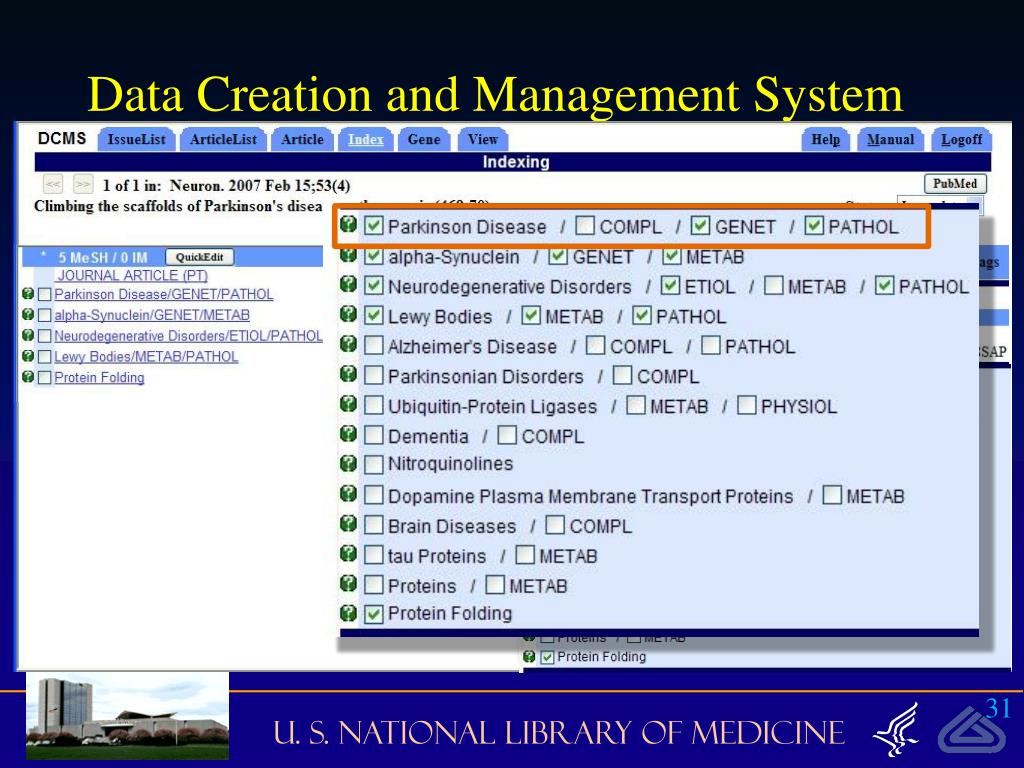Go to previous article arrow button
This screenshot has width=1024, height=768.
pyautogui.click(x=53, y=184)
